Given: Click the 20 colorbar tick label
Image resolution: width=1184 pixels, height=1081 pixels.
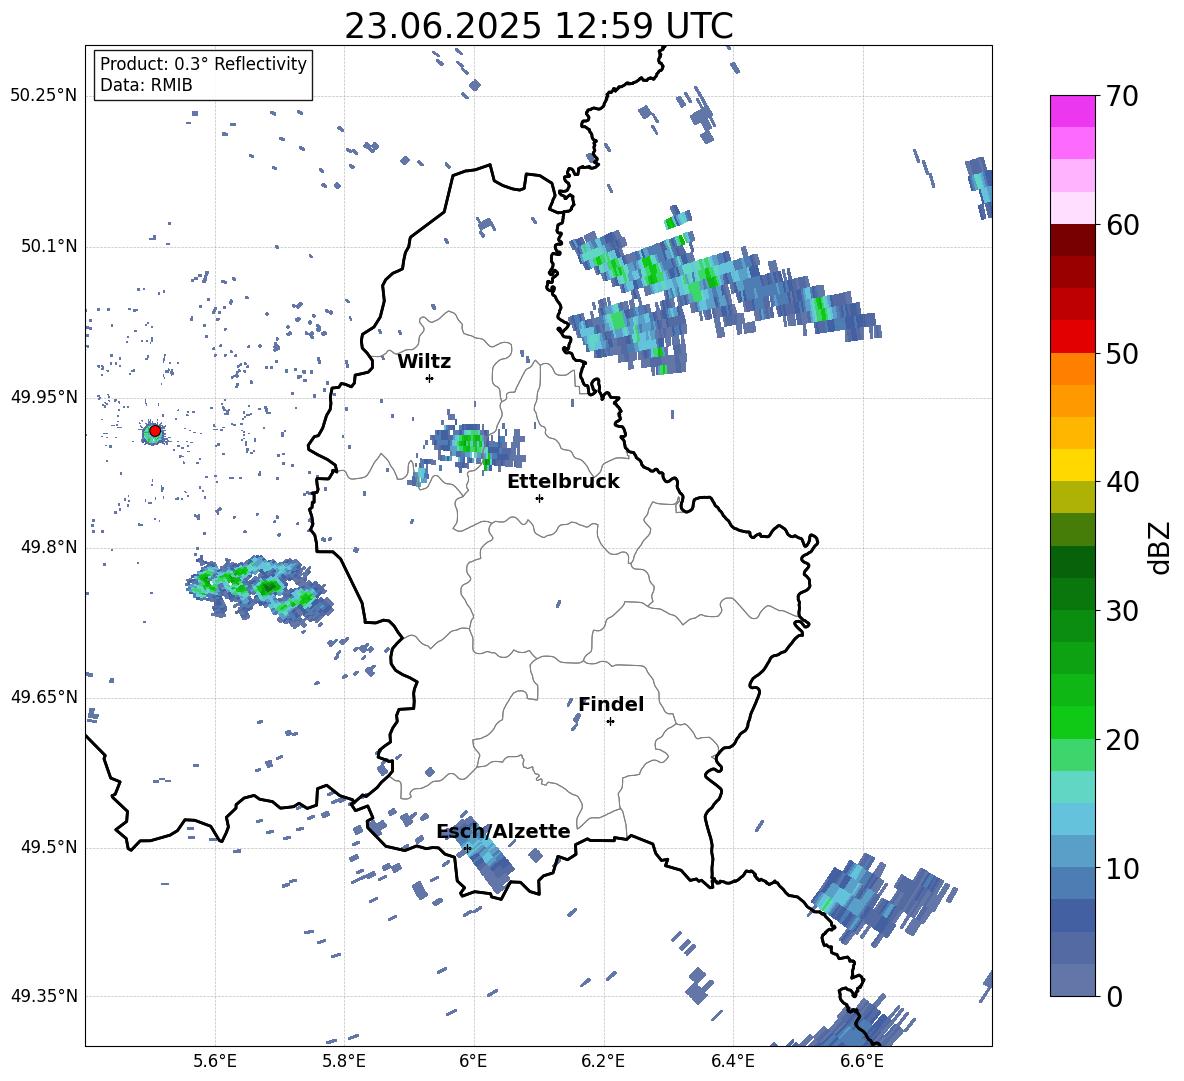Looking at the screenshot, I should (x=1122, y=740).
